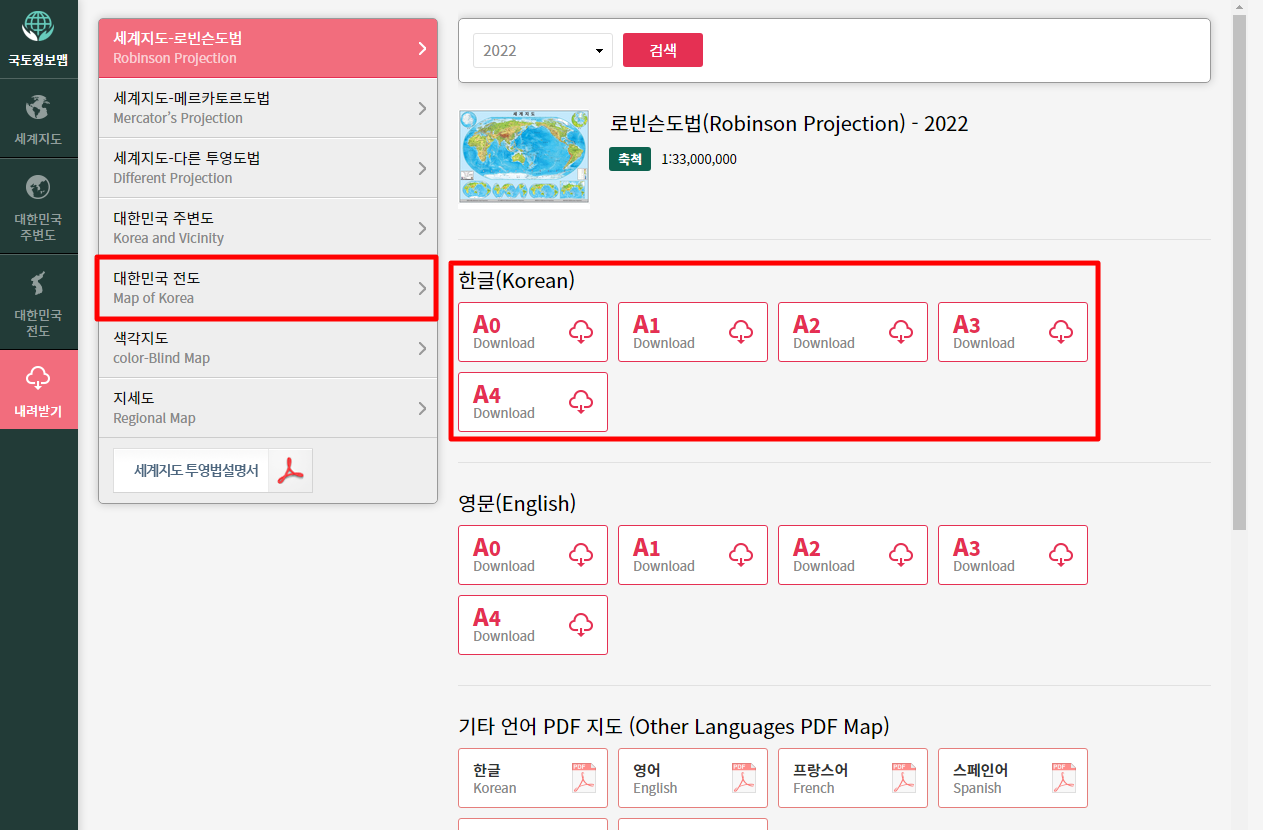
Task: Select 세계지도-다른 투영도법 menu item
Action: tap(268, 168)
